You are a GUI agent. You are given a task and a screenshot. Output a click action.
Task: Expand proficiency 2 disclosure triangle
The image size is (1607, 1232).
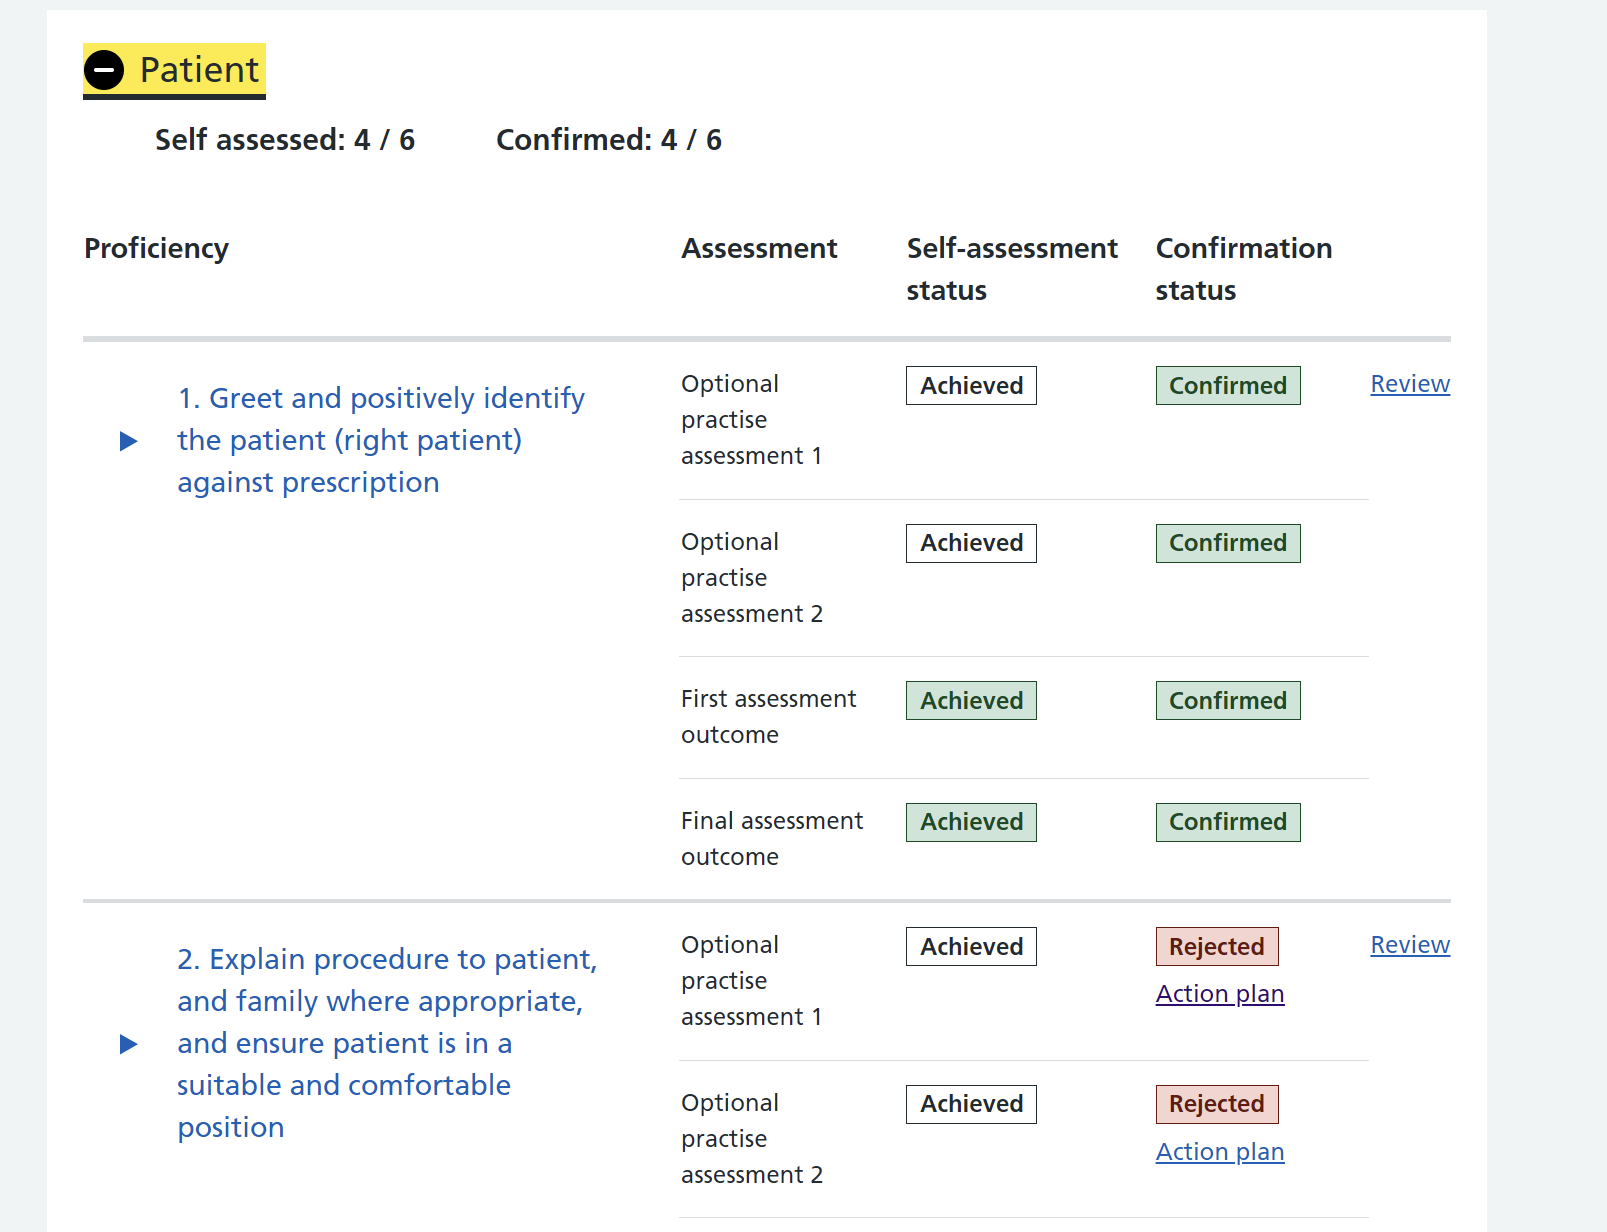coord(128,1044)
